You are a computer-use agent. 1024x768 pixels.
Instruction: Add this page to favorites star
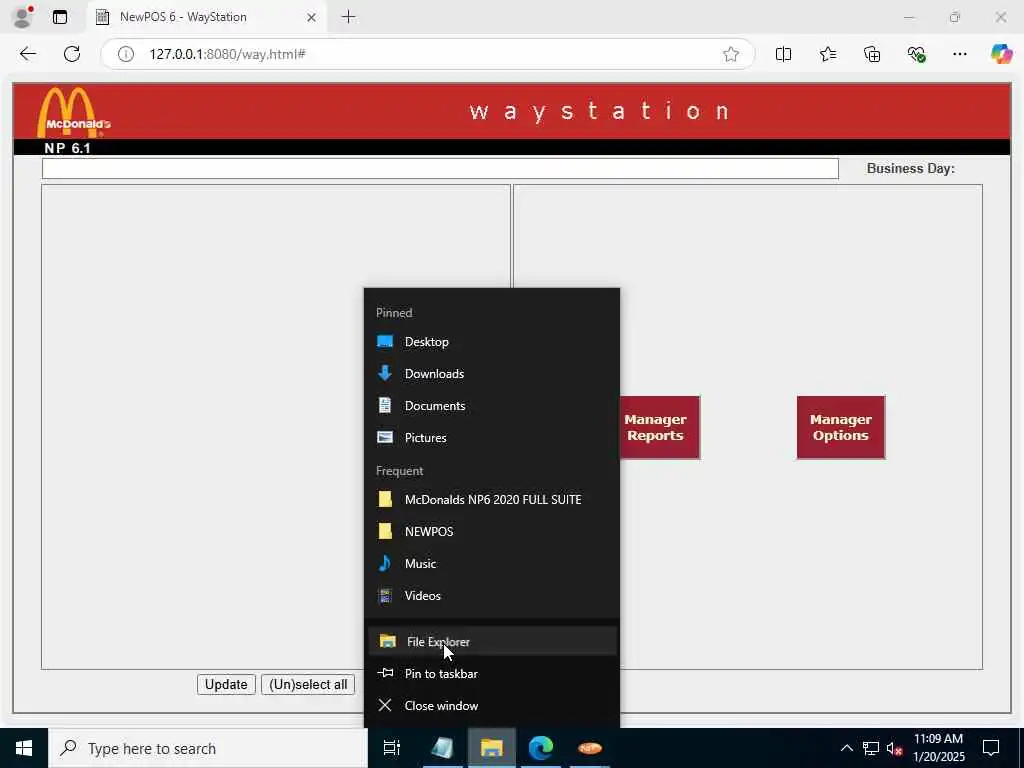pos(731,54)
